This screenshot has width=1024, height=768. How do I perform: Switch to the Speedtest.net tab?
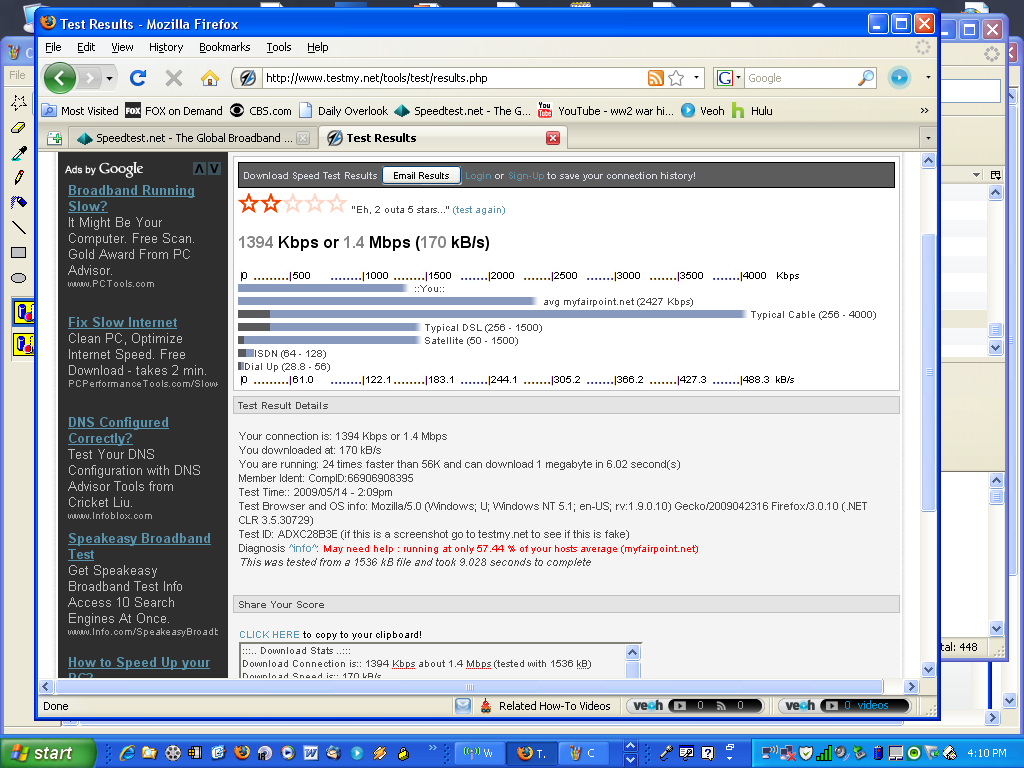tap(185, 138)
